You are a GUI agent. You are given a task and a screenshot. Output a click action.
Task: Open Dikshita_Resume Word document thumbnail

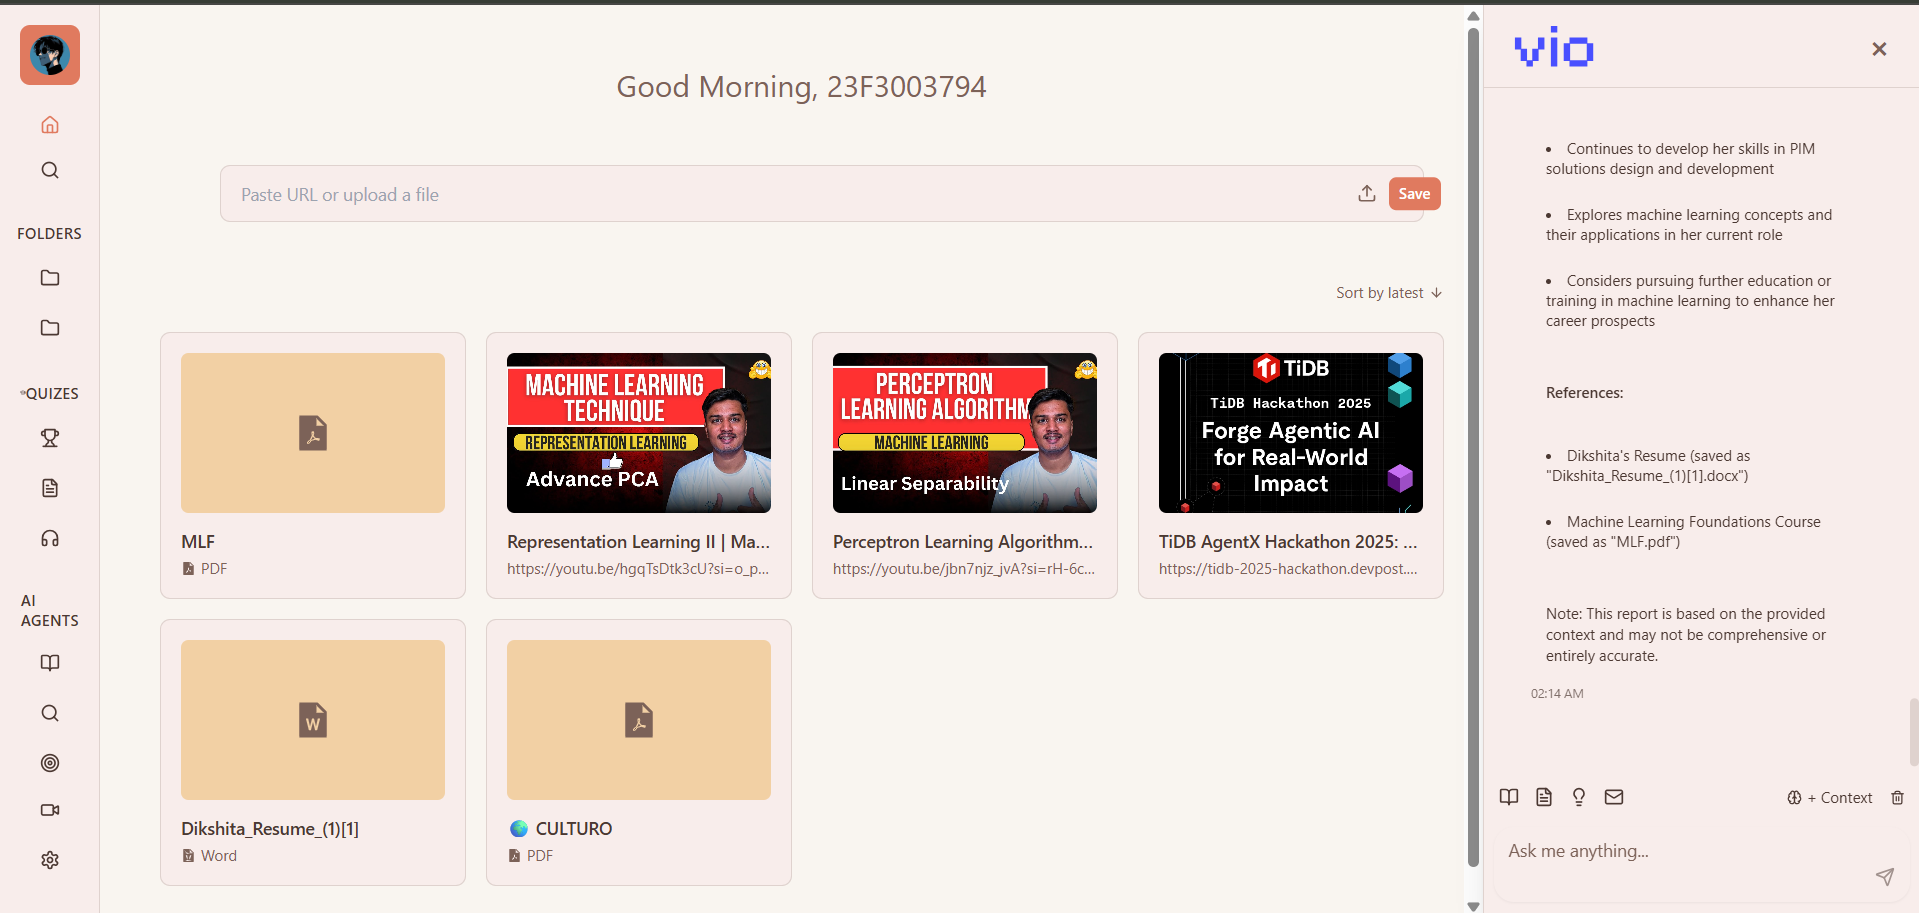point(313,720)
